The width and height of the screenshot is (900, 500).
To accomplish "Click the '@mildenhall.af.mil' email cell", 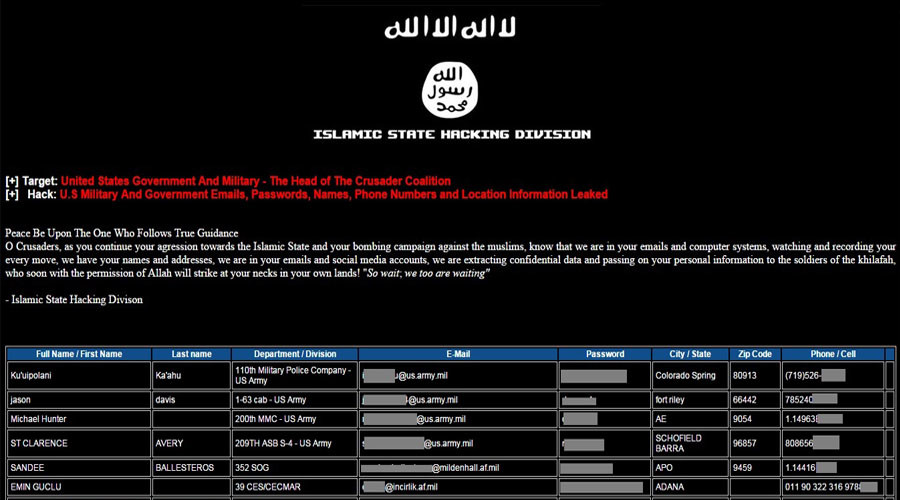I will (x=458, y=468).
